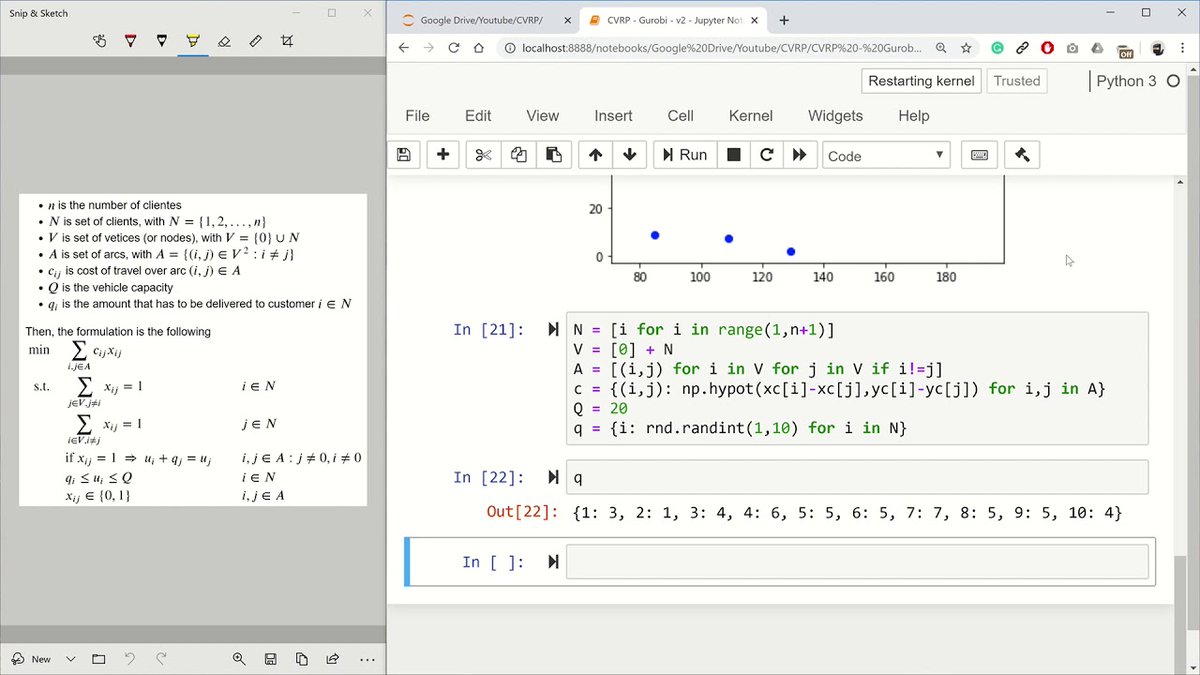Open the Grammarly extension icon
The image size is (1200, 675).
[997, 48]
